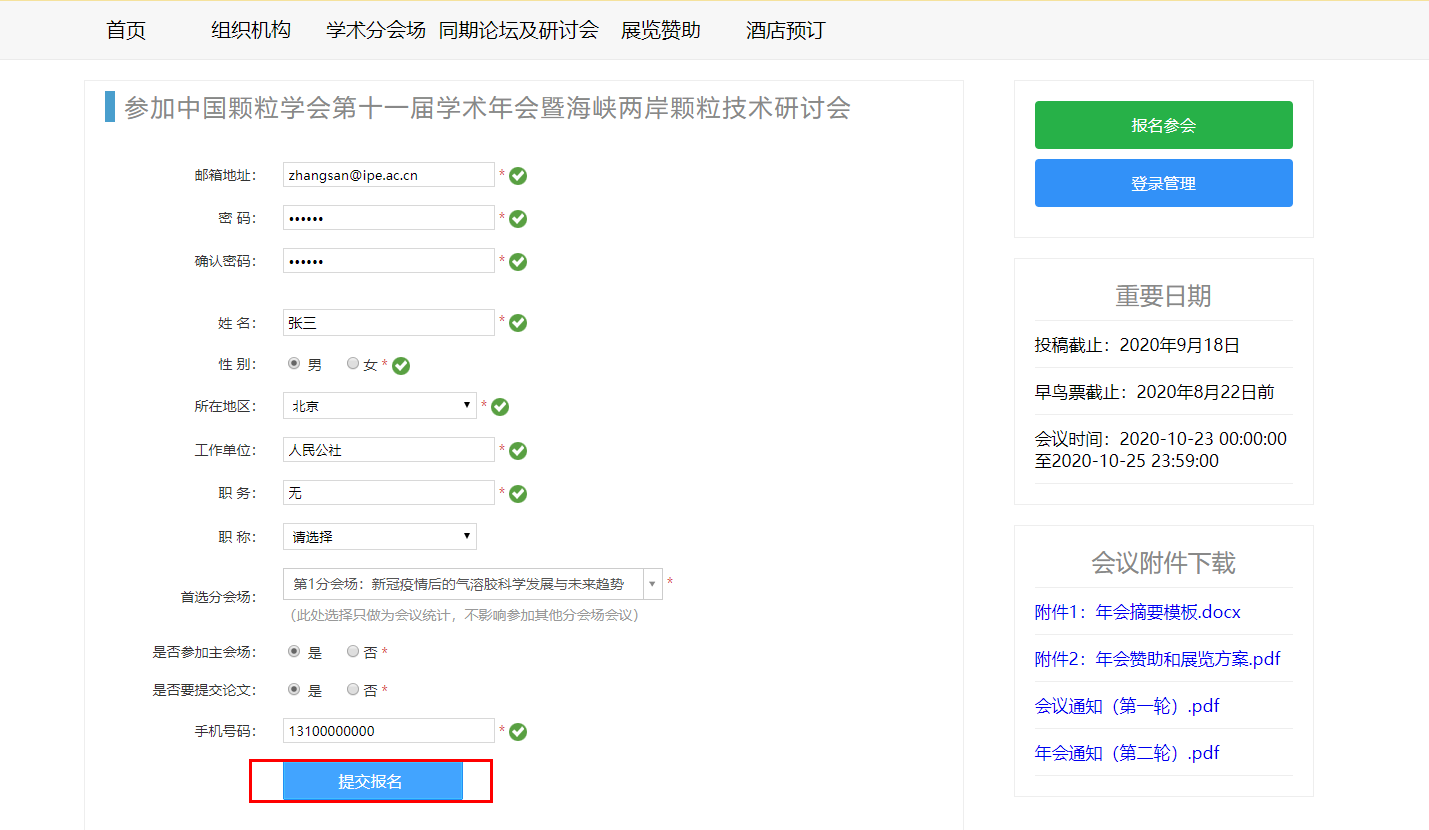Open the 首选分会场 session dropdown
1429x830 pixels.
click(653, 585)
